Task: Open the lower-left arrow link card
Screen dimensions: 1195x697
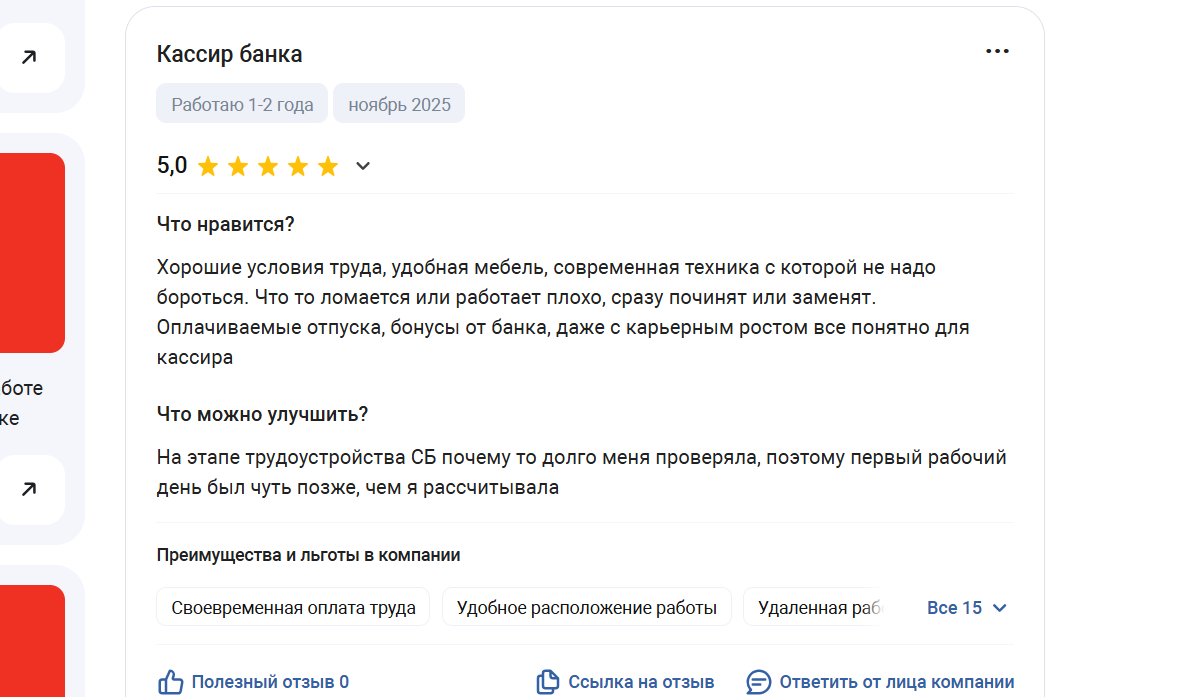Action: (x=29, y=489)
